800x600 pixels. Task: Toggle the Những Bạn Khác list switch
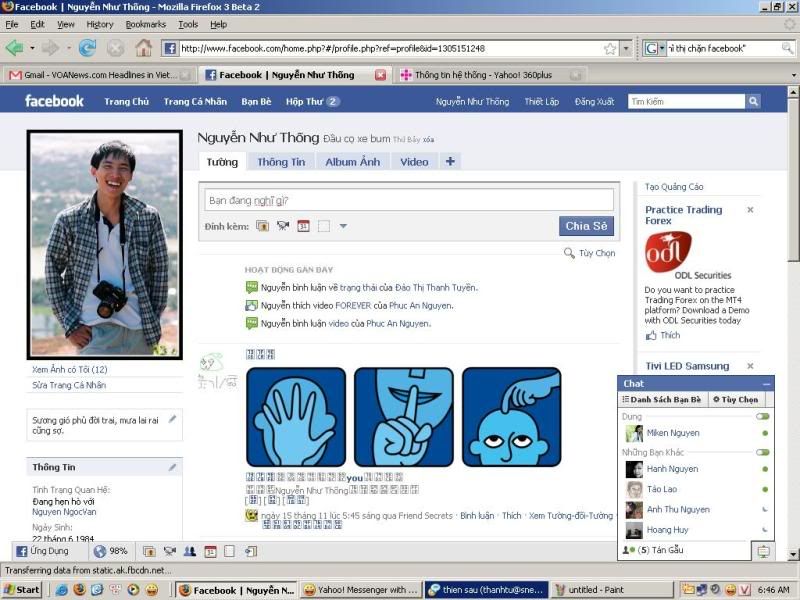click(x=763, y=452)
